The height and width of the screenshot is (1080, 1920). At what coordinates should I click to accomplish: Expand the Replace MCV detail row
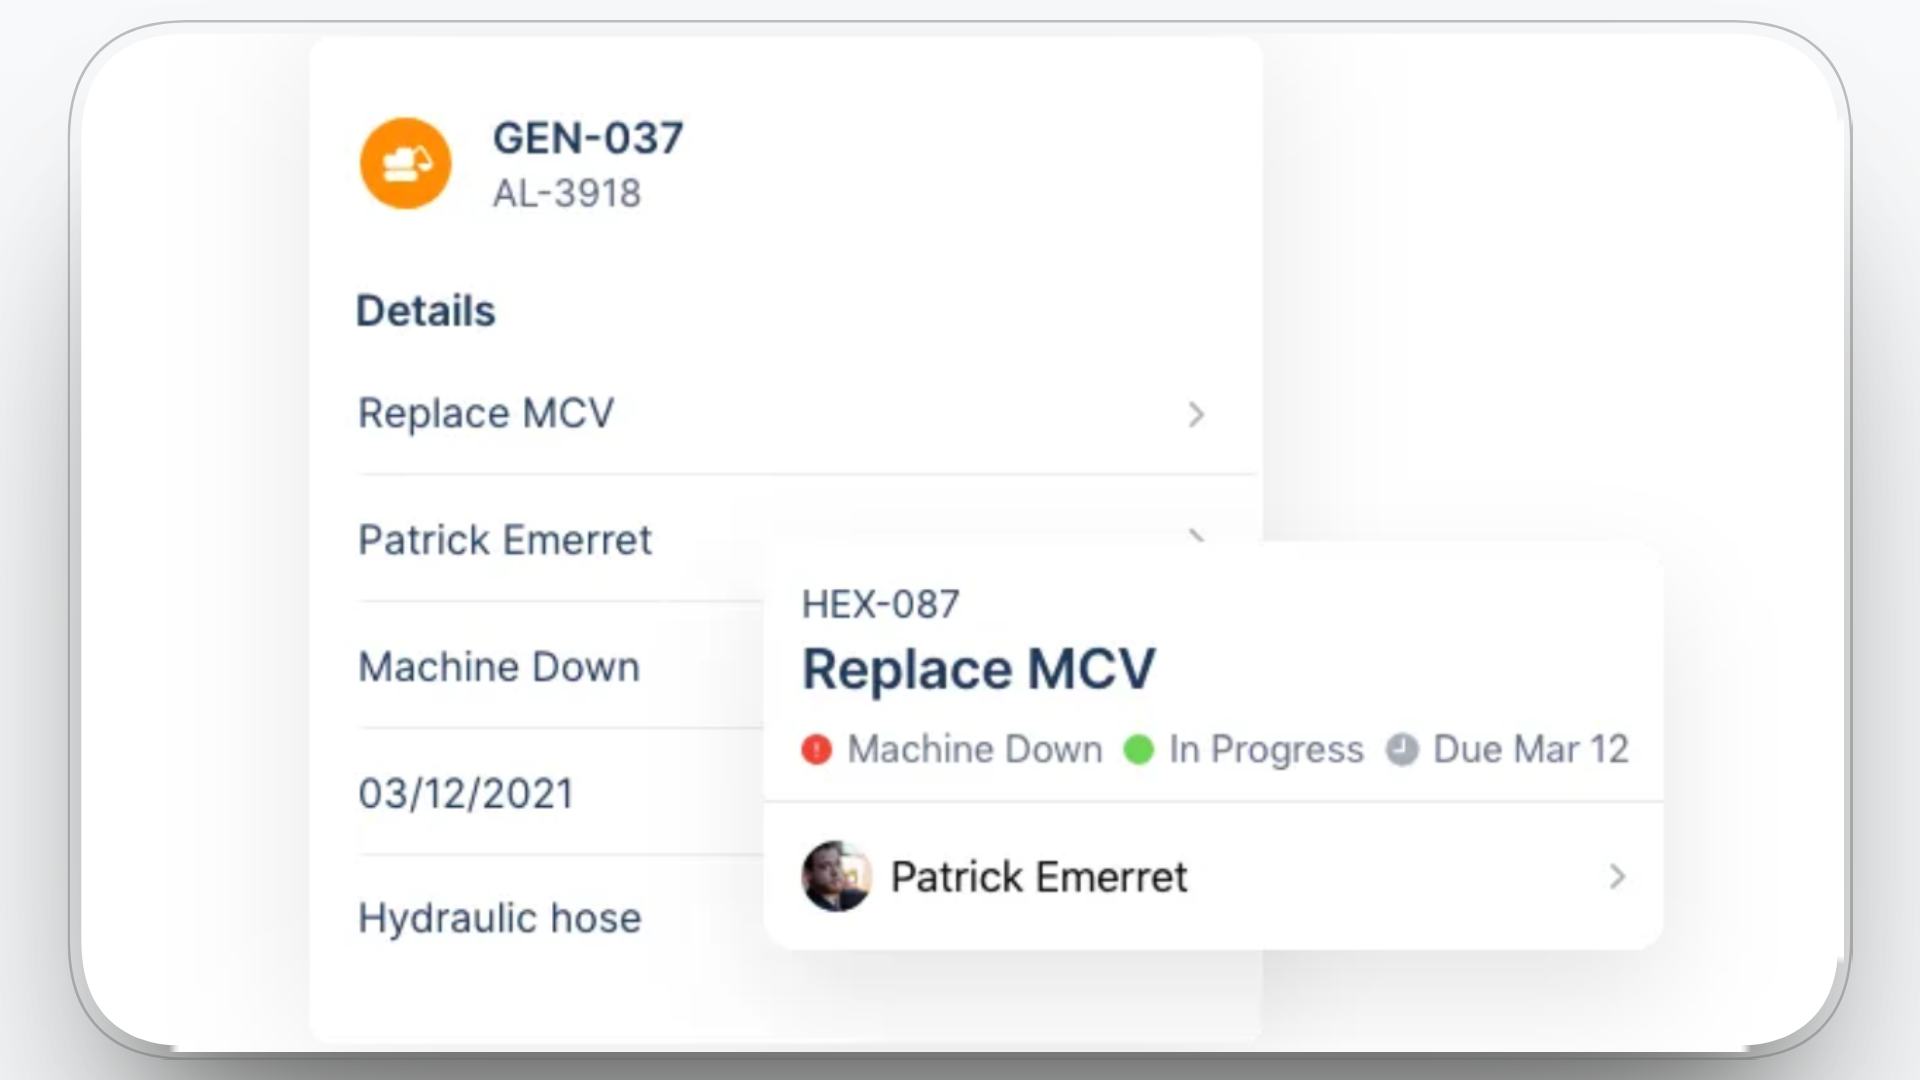[x=1197, y=414]
